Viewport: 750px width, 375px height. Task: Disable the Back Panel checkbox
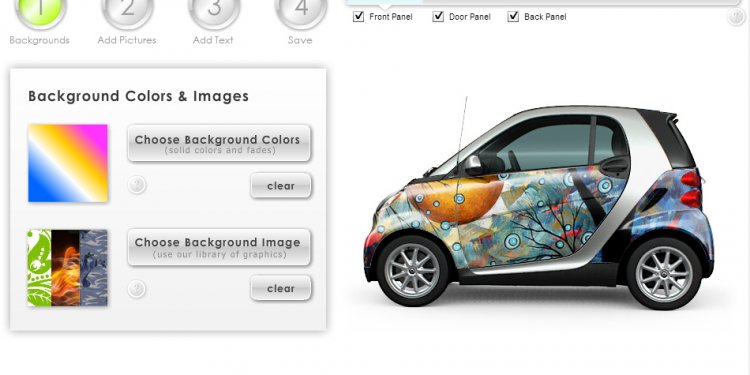click(513, 17)
